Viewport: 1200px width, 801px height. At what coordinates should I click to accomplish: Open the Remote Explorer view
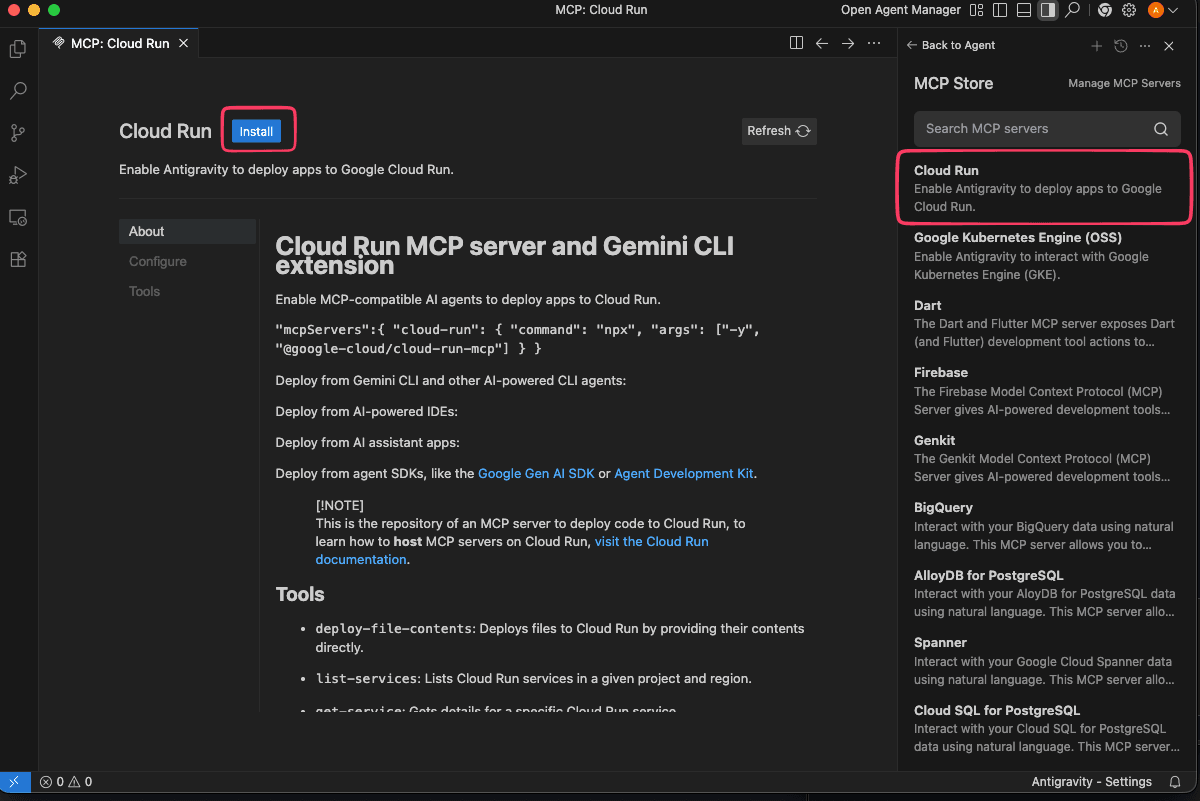pyautogui.click(x=18, y=217)
